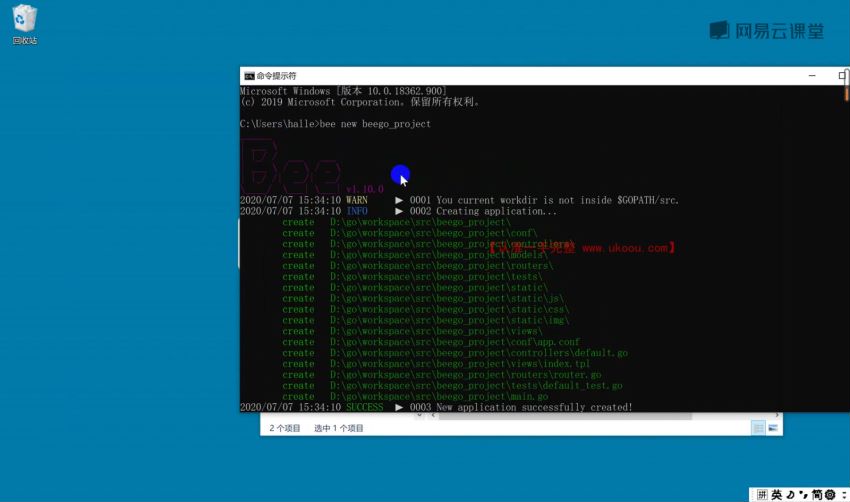Click the 'Microsoft Windows [版本 10.0.18362.900]' line
Screen dimensions: 850x502
point(344,91)
